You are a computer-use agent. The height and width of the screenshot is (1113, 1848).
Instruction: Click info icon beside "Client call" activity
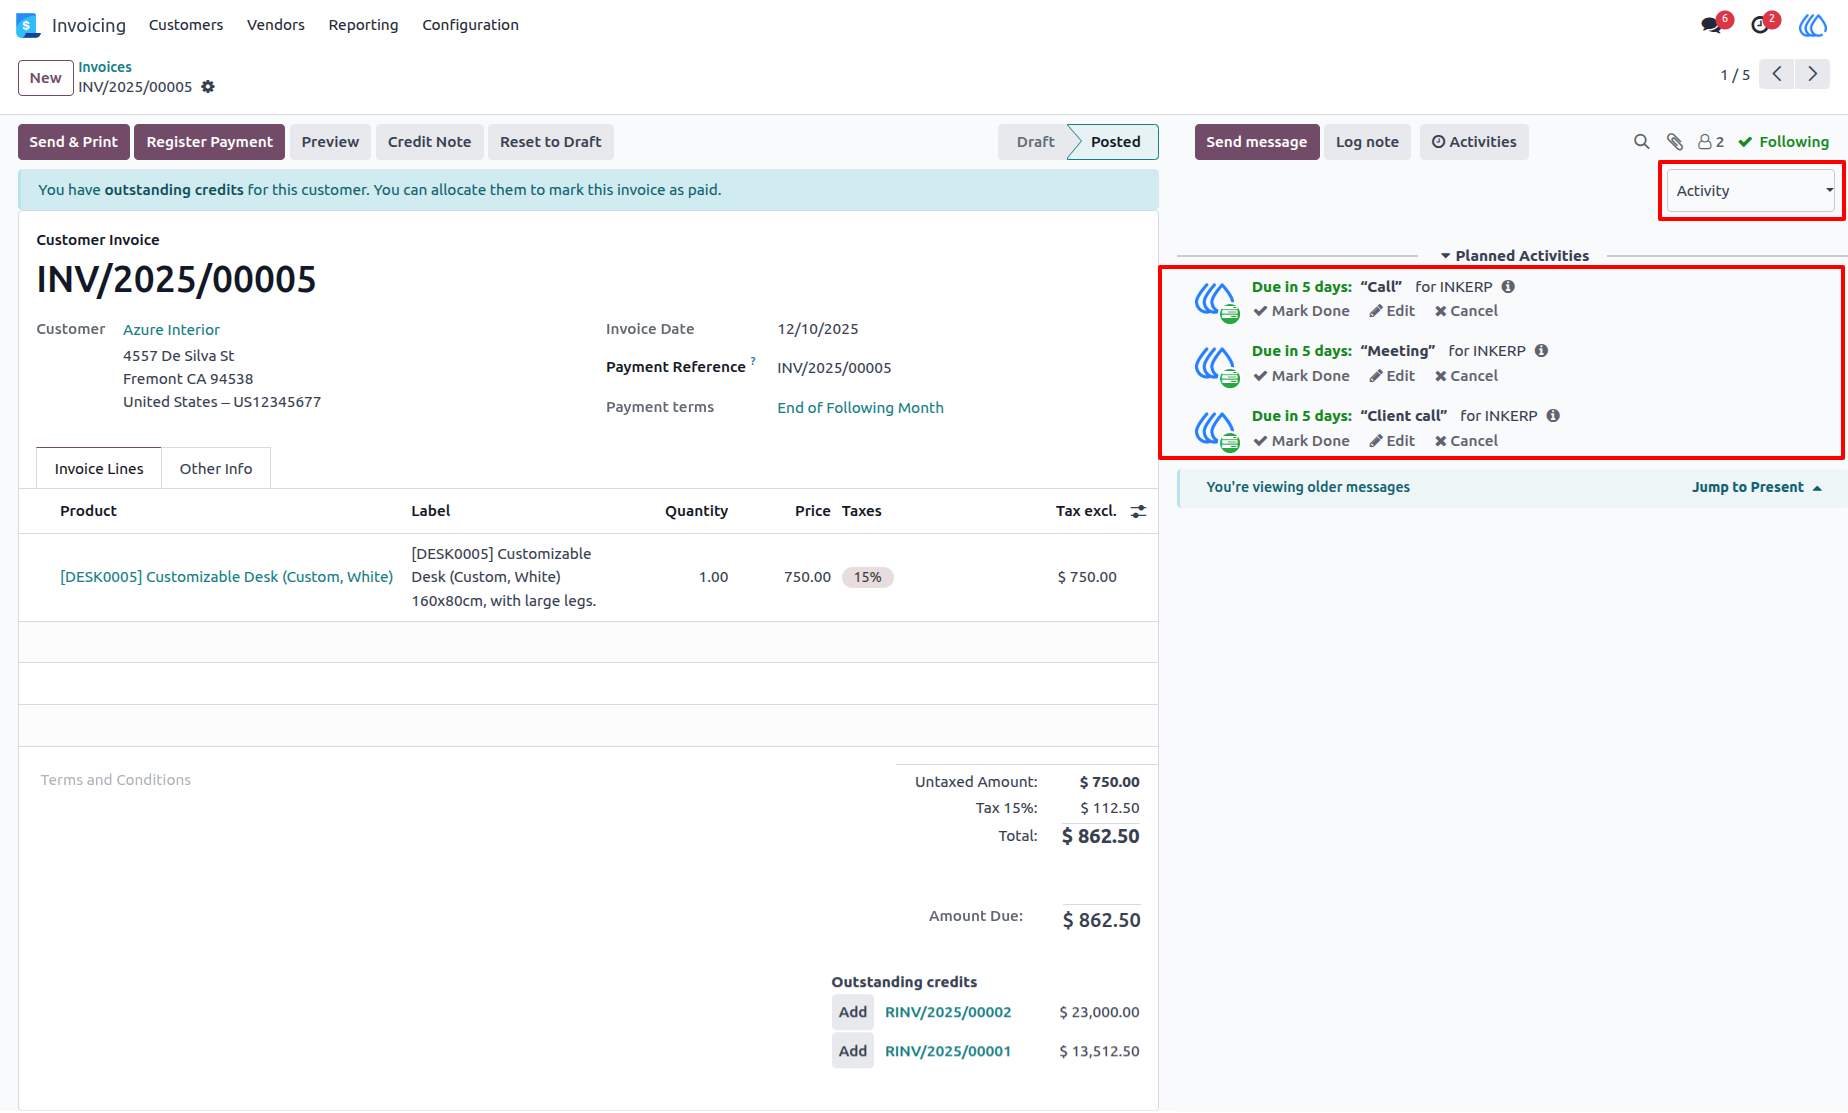(x=1553, y=416)
